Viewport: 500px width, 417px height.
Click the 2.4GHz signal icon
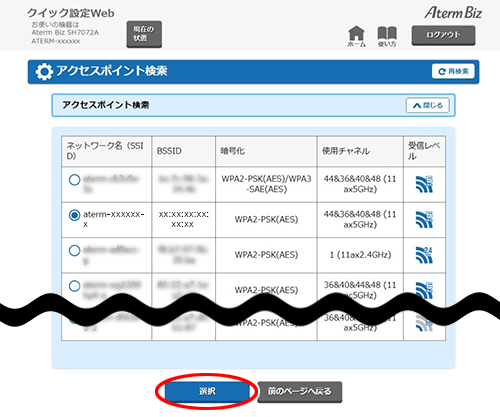click(x=424, y=255)
